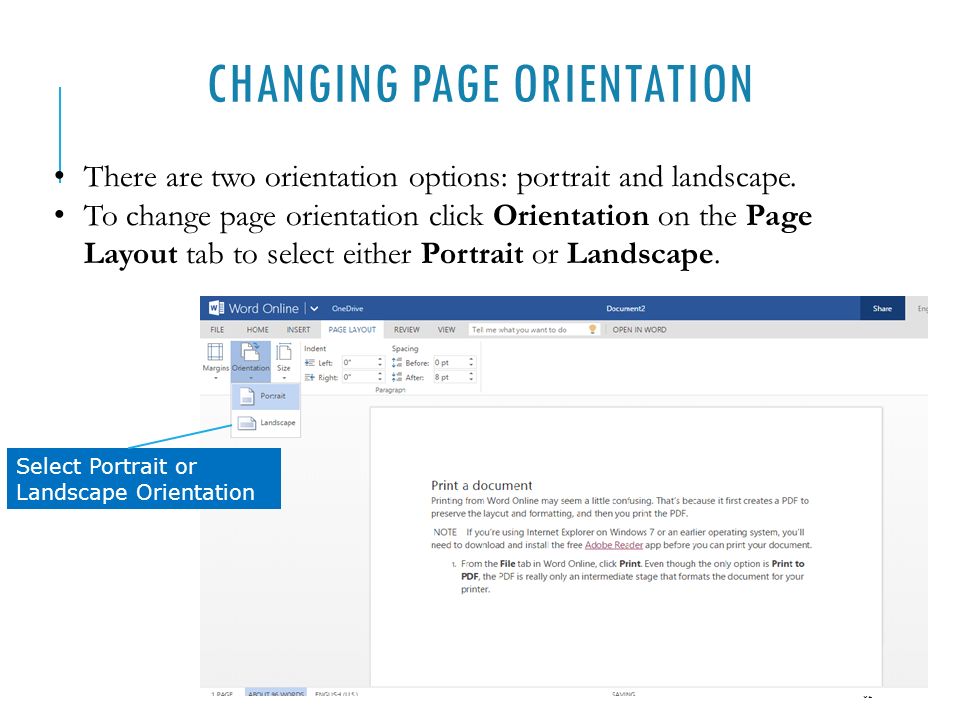Click the ABOUT 96 WORDS status item
The height and width of the screenshot is (720, 960).
click(x=276, y=694)
